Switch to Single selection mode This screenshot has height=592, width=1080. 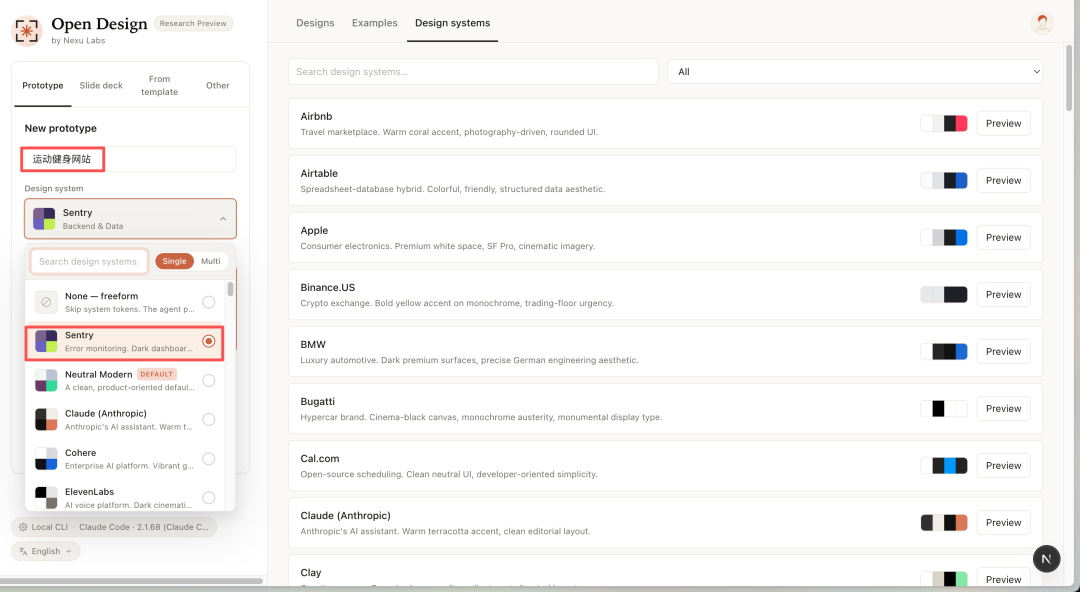[x=174, y=261]
